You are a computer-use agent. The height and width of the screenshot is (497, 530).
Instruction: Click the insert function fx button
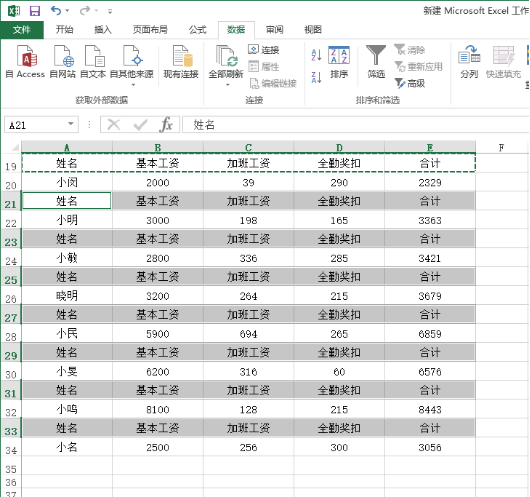(x=166, y=124)
